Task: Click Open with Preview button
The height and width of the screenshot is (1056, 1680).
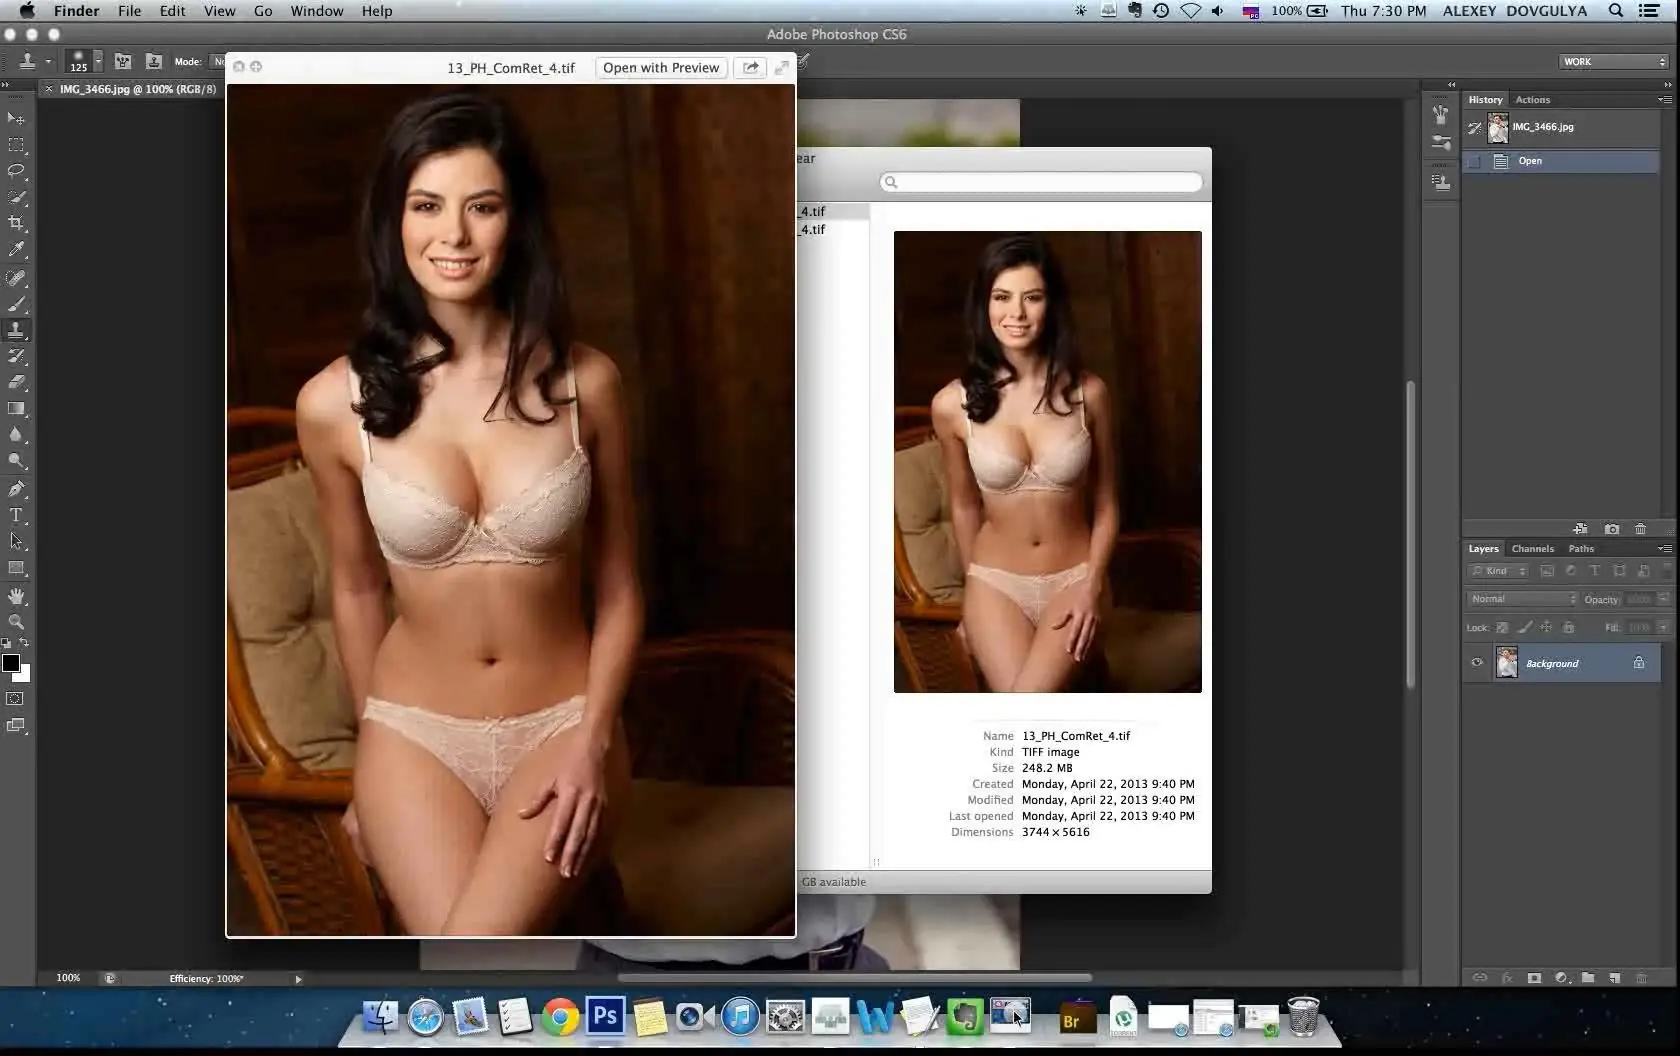Action: (661, 67)
